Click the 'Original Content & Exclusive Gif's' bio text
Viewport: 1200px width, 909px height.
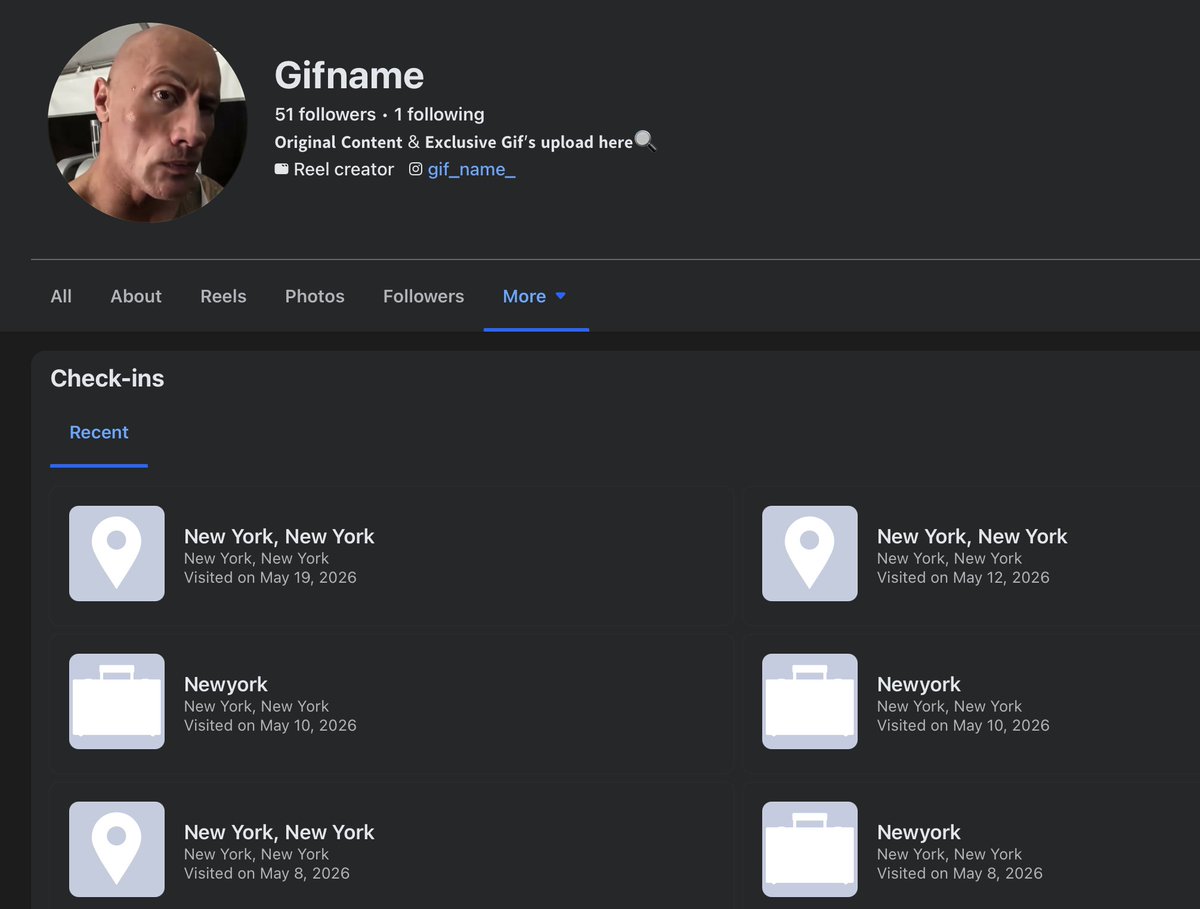(x=465, y=142)
